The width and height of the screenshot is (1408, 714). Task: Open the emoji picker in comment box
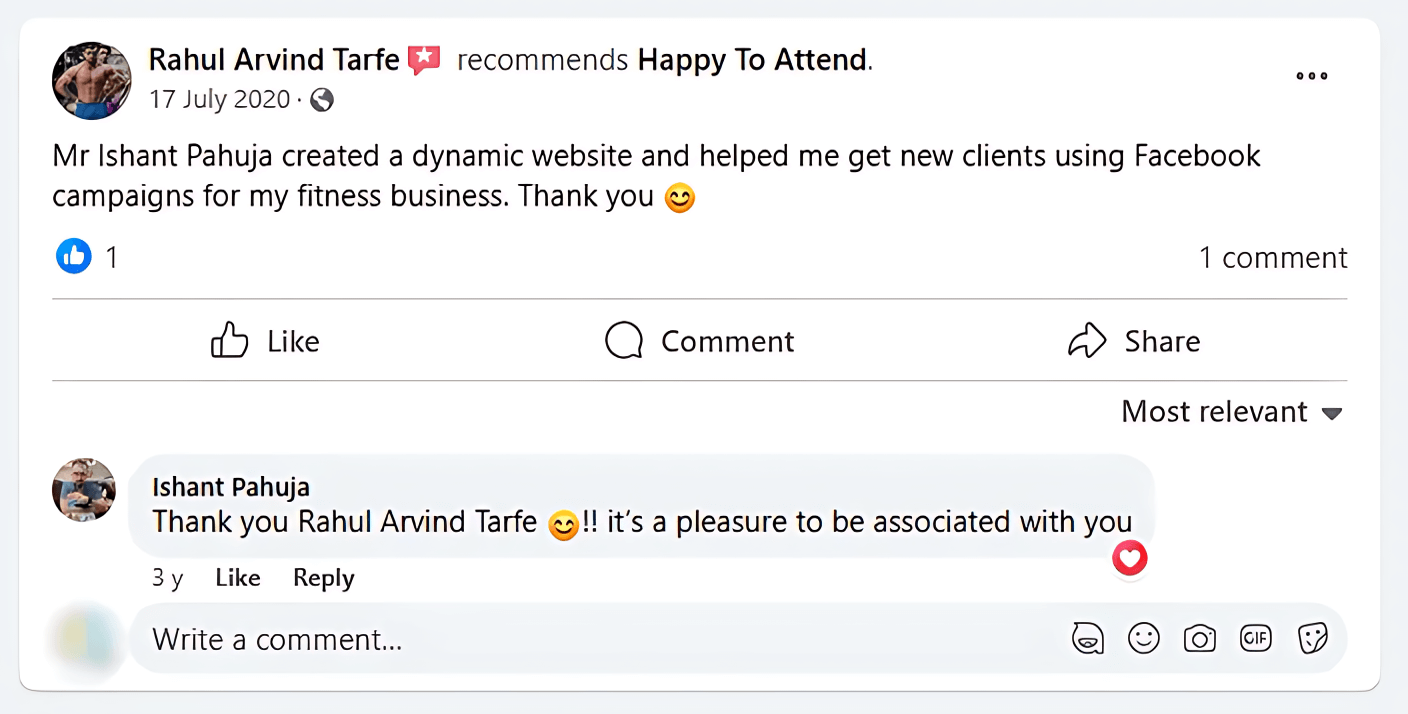[x=1144, y=638]
